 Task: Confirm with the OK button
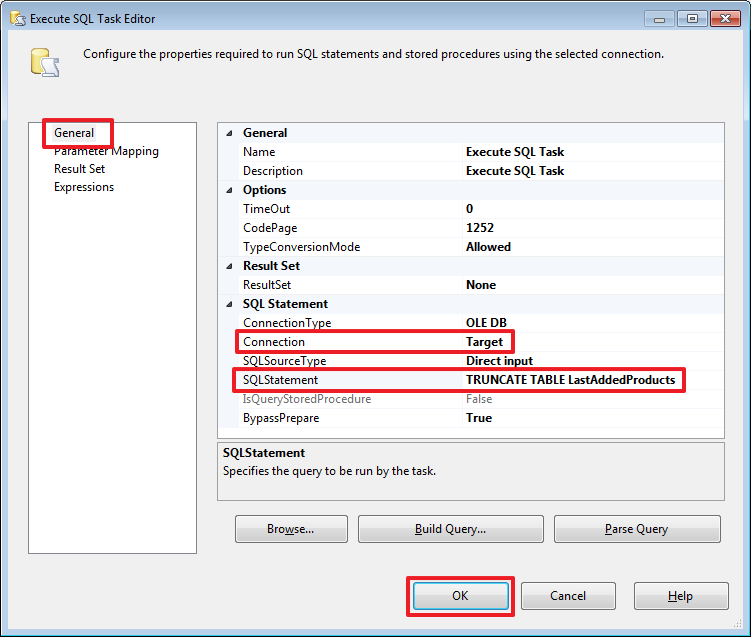click(461, 596)
